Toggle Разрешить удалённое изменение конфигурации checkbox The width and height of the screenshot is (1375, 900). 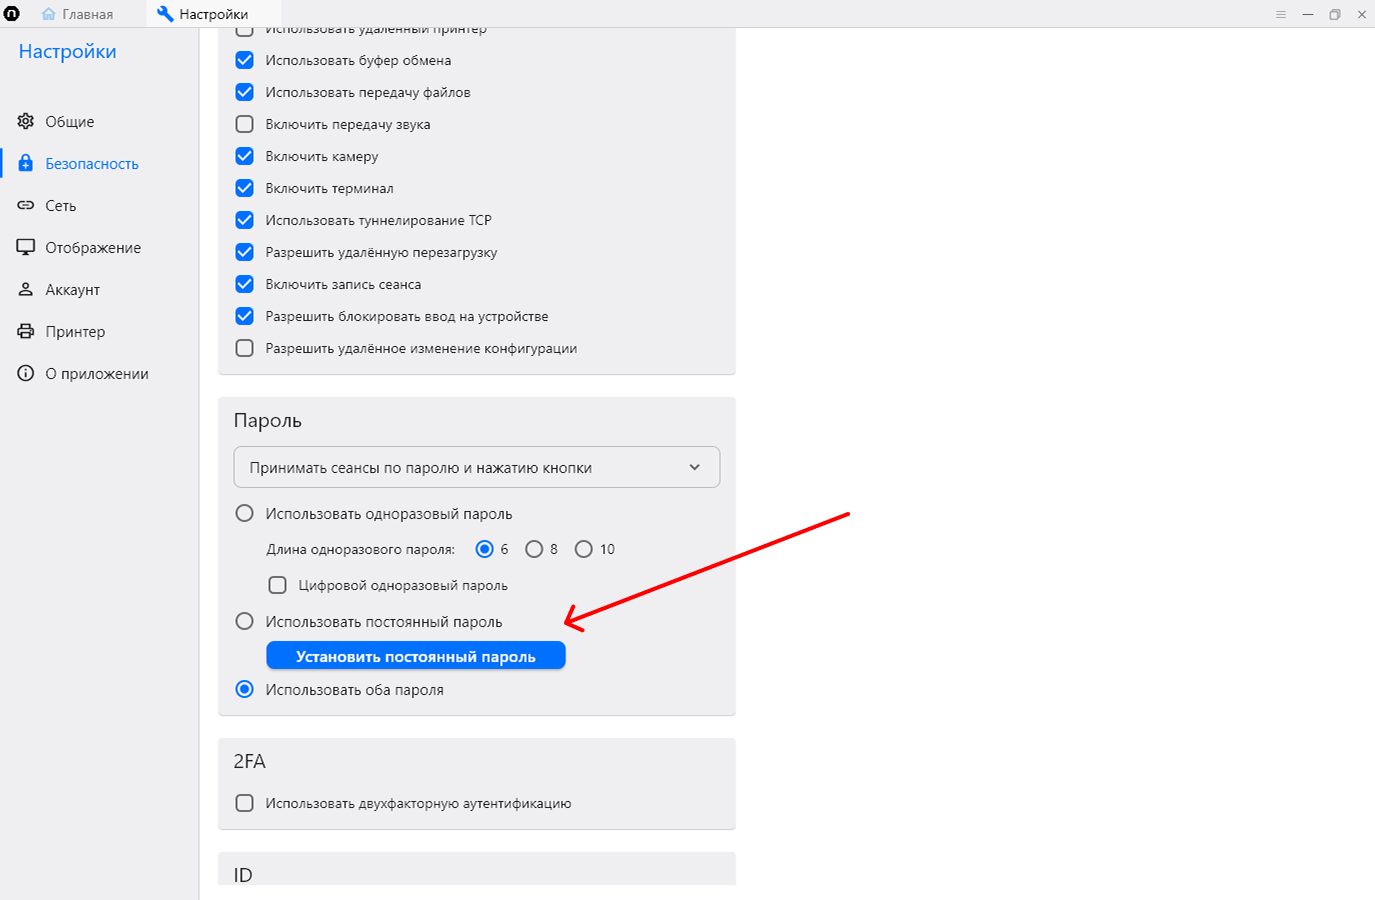point(245,348)
